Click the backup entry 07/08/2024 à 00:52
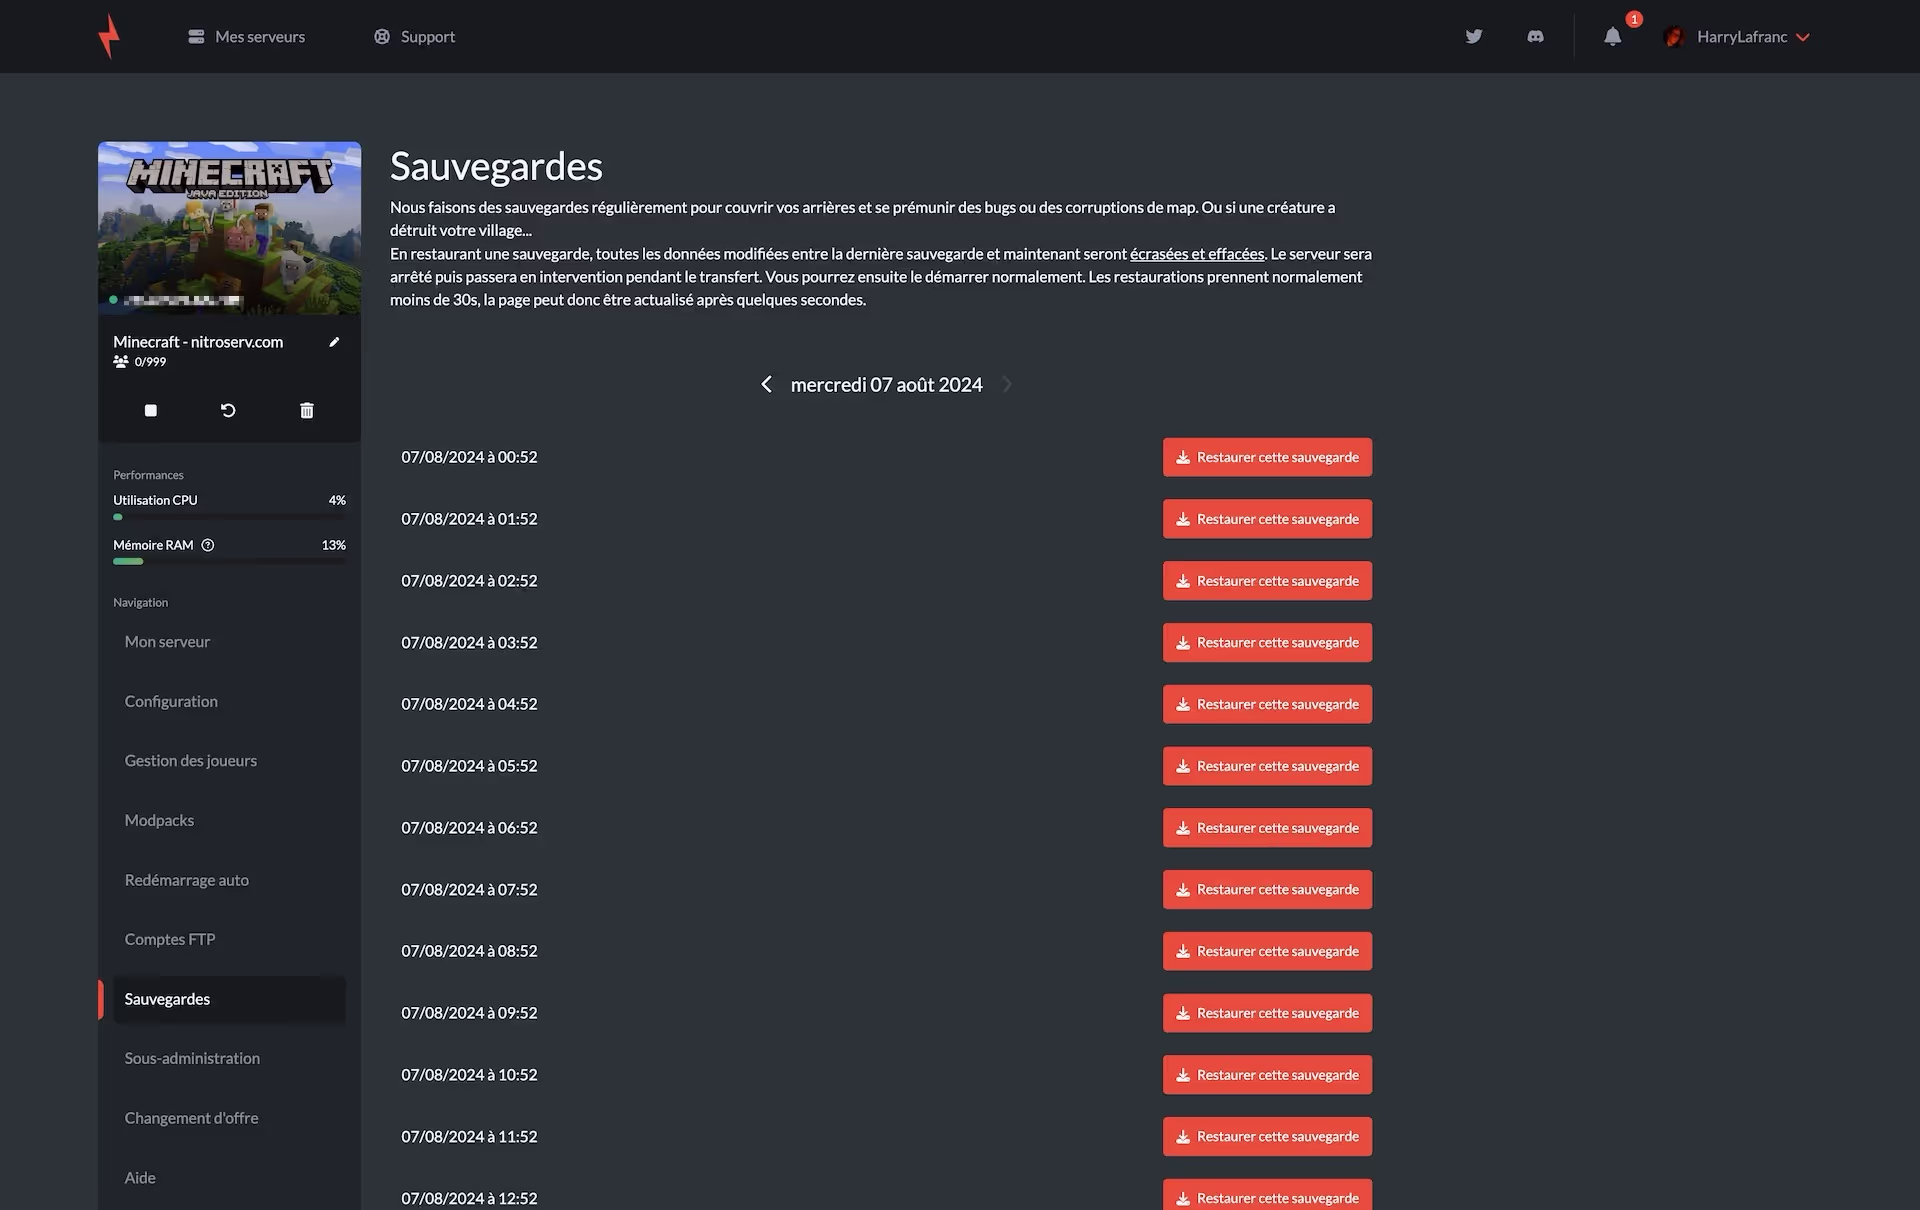Screen dimensions: 1920x1210 [x=469, y=457]
